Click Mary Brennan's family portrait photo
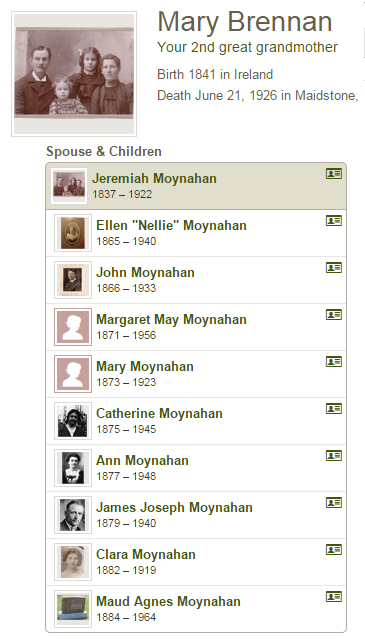This screenshot has height=639, width=365. [74, 74]
